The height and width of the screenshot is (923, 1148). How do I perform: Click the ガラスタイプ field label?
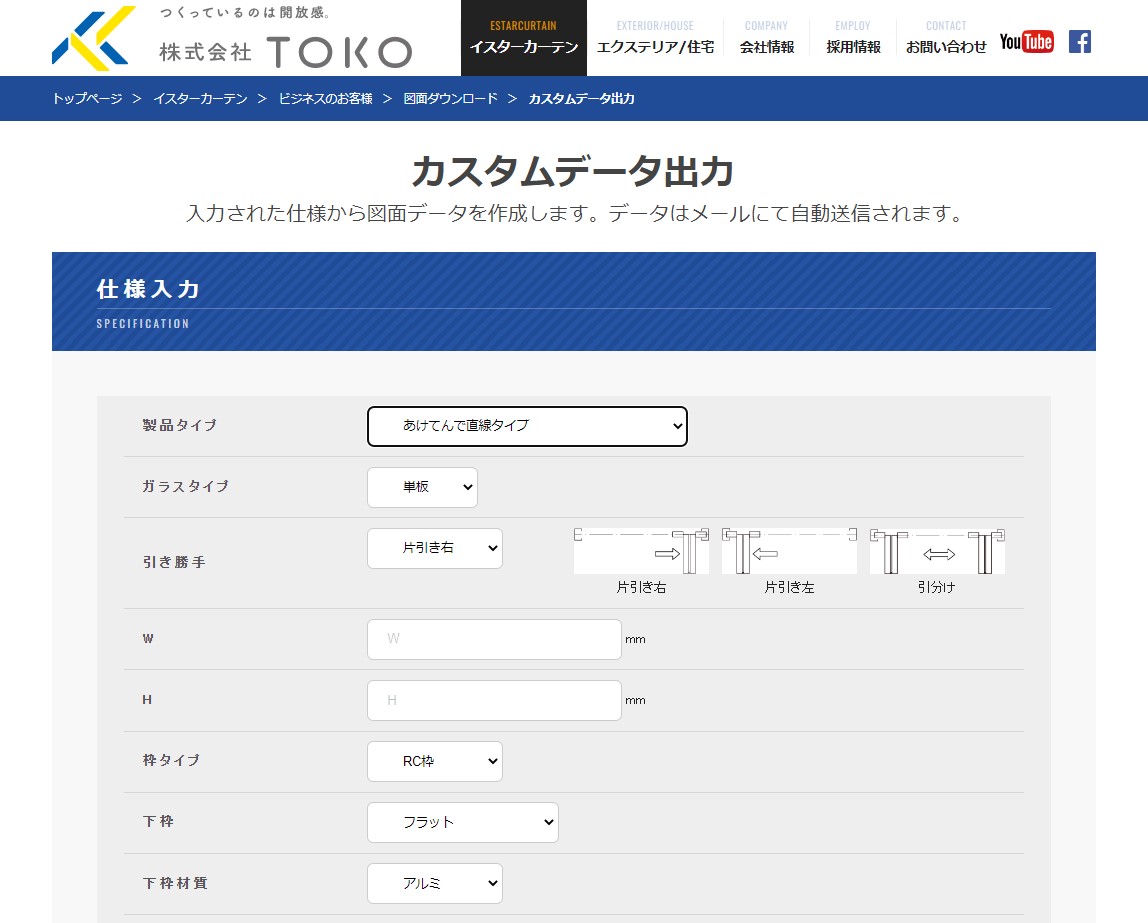coord(186,486)
